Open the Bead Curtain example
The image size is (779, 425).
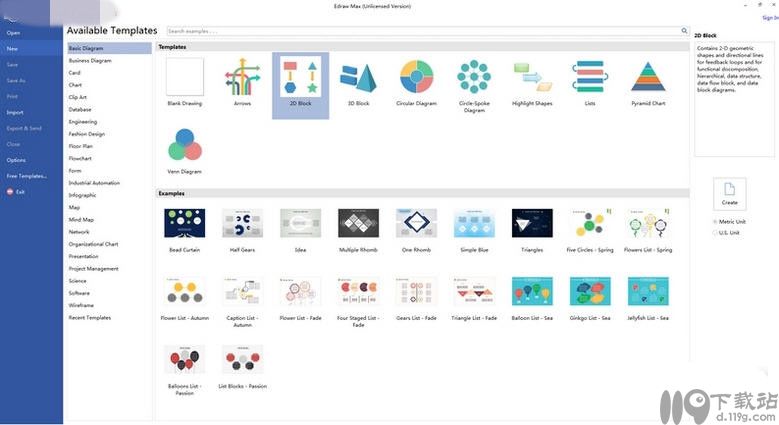185,223
